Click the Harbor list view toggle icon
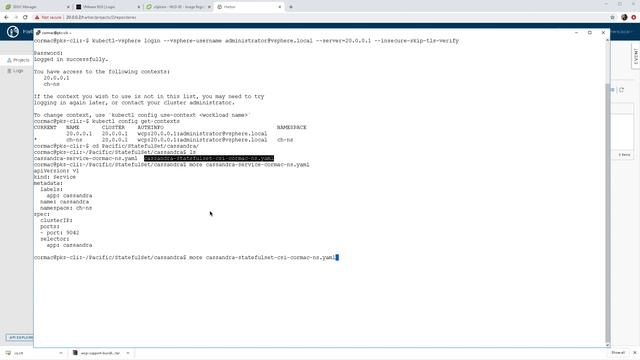Viewport: 640px width, 360px height. 613,90
